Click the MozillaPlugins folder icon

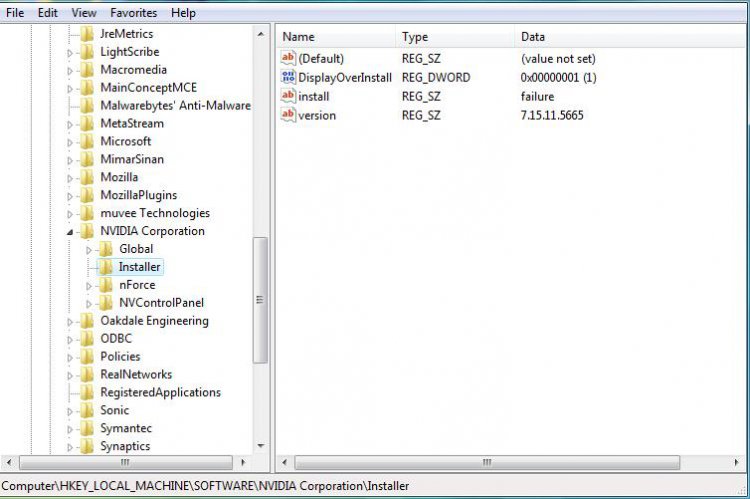tap(87, 196)
